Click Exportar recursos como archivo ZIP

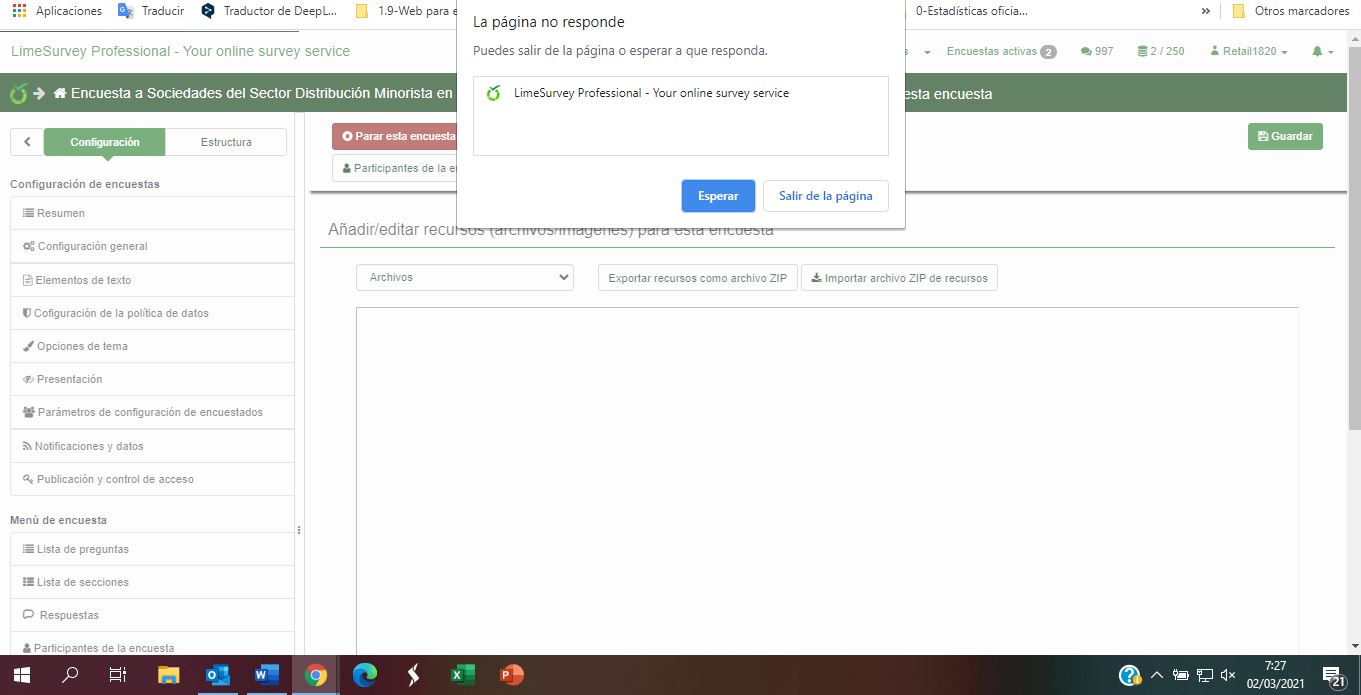[x=697, y=278]
